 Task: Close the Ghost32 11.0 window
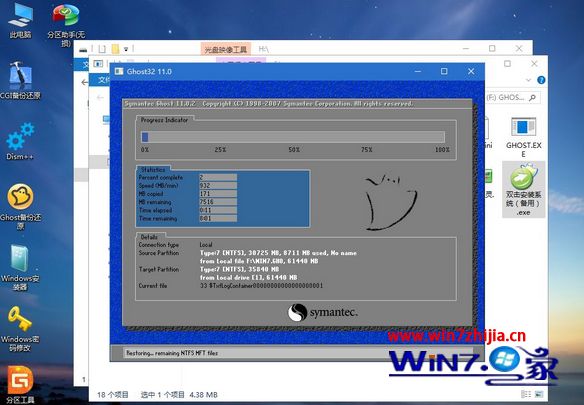tap(471, 71)
